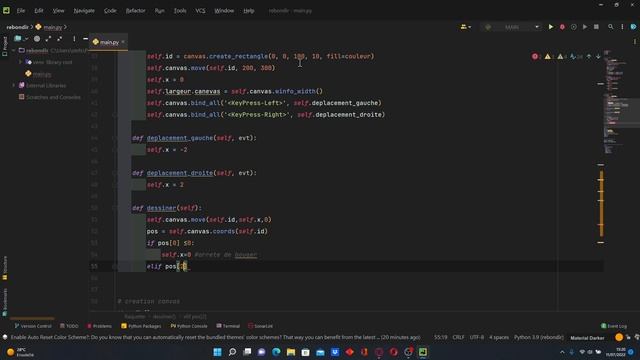
Task: Click the Material Darker theme widget
Action: pos(587,338)
